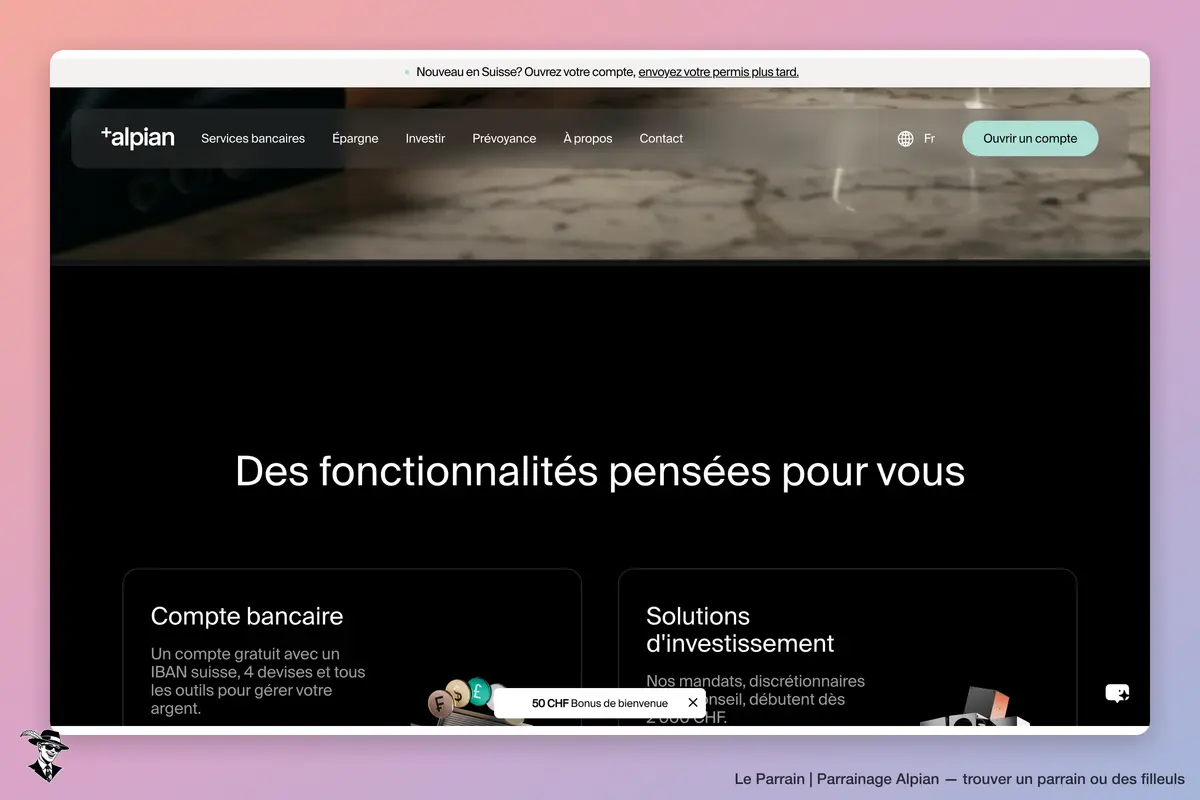Expand the Services bancaires menu
Viewport: 1200px width, 800px height.
(253, 139)
